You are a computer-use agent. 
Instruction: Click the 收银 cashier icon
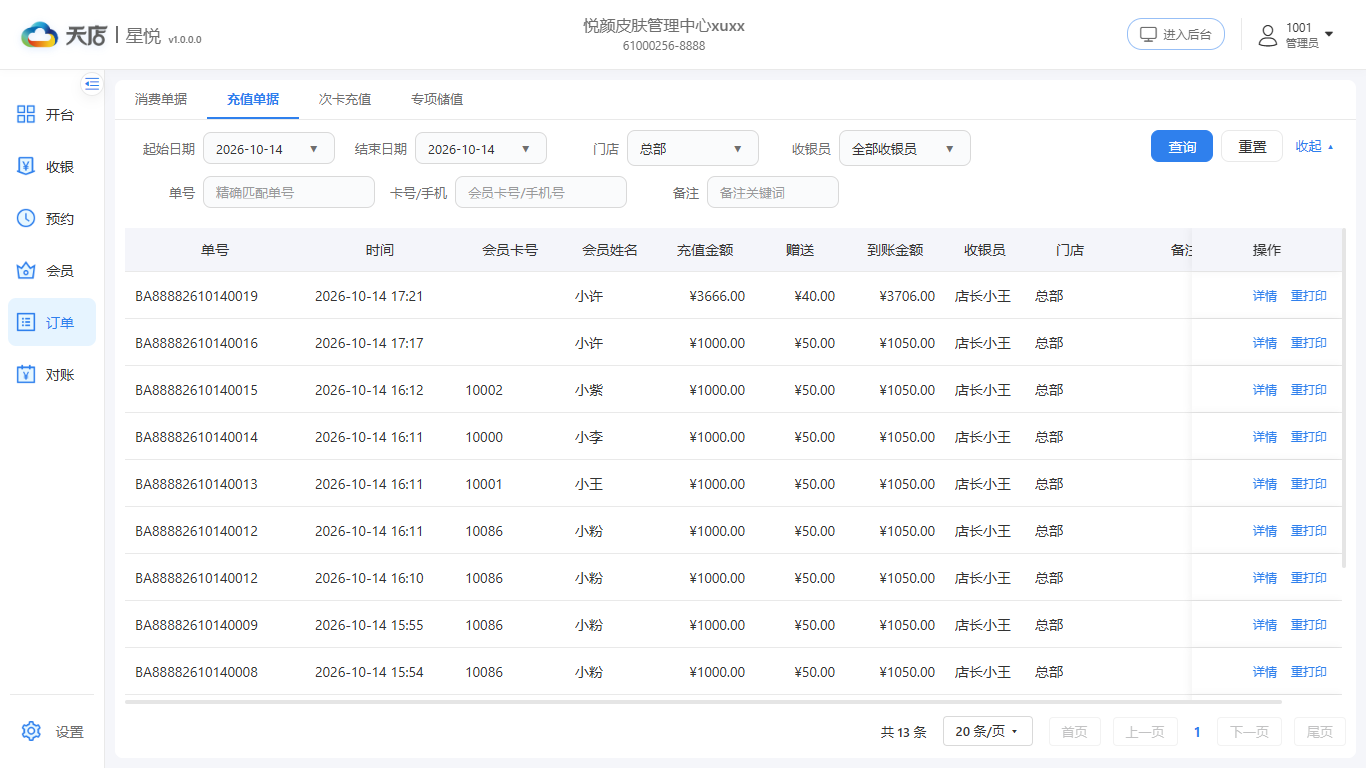27,167
